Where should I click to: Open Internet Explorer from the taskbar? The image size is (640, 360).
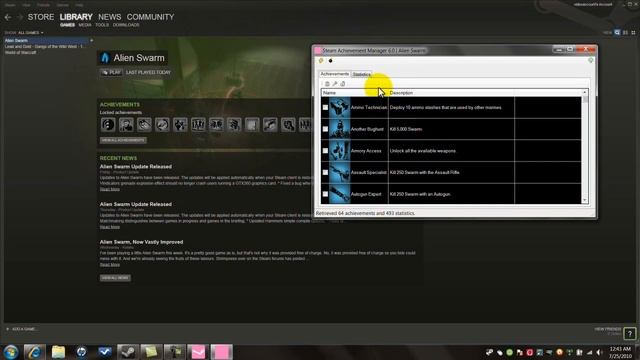[x=34, y=352]
